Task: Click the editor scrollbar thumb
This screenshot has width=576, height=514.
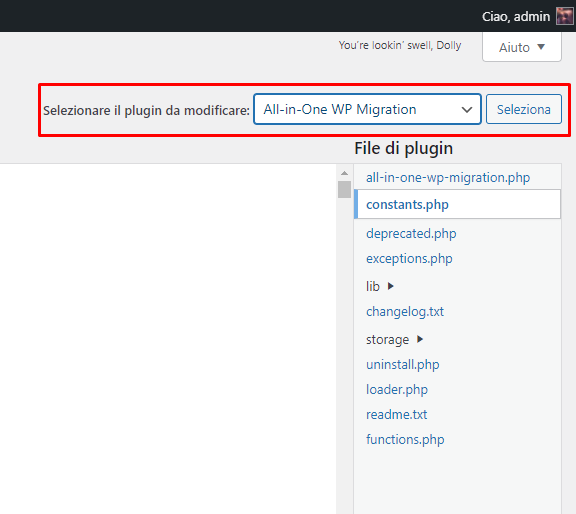Action: coord(344,190)
